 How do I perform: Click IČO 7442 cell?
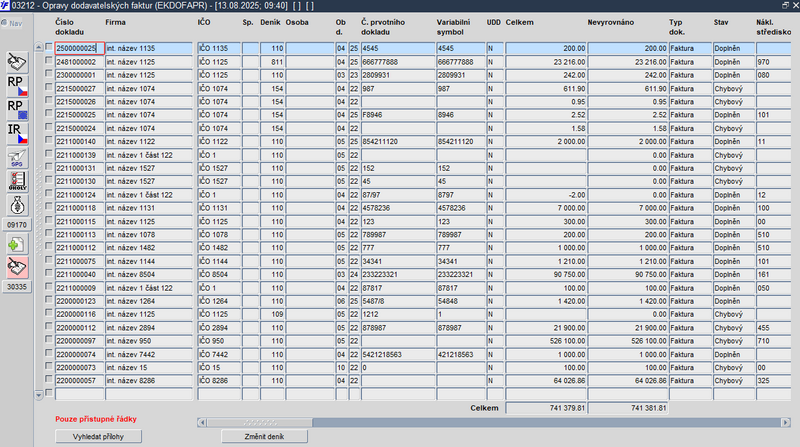(x=219, y=354)
